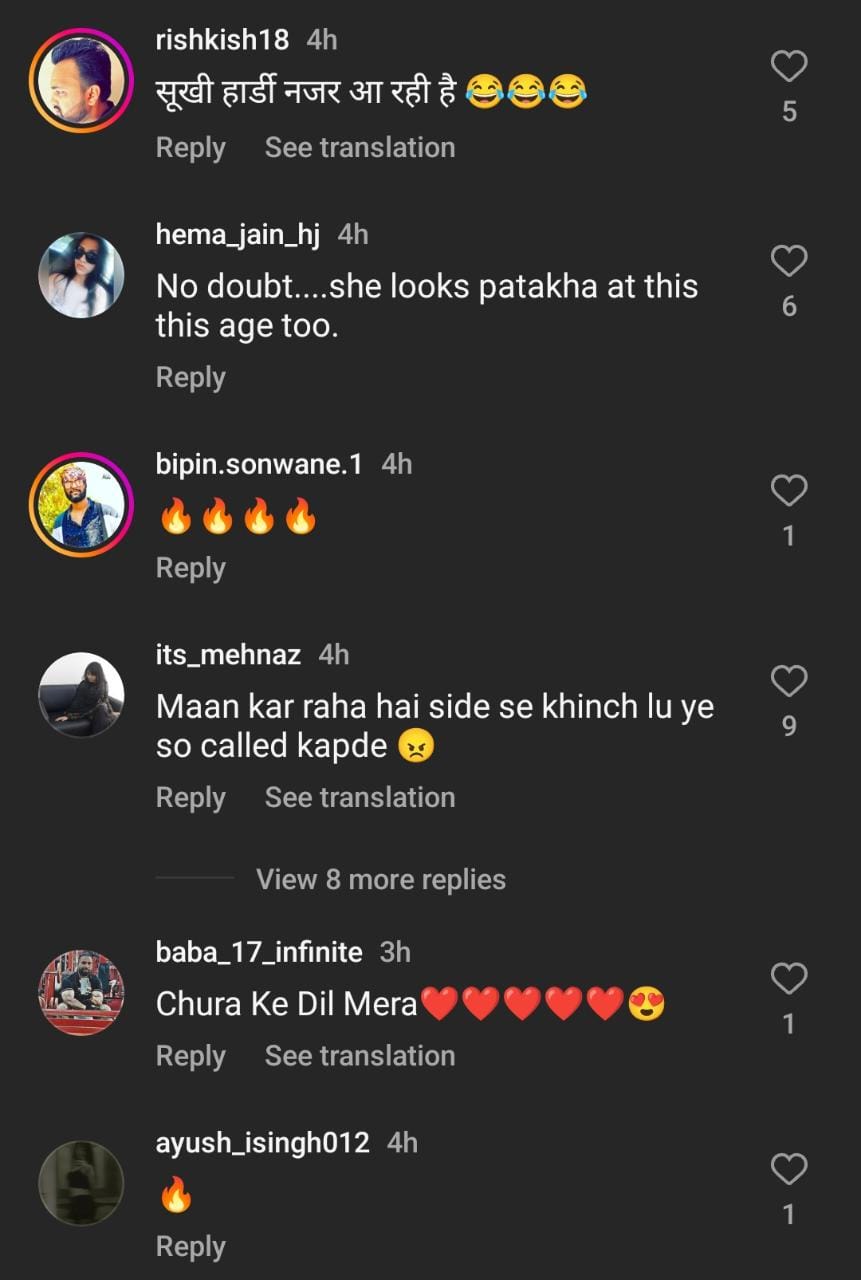Screen dimensions: 861x1280
Task: Reply to bipin.sonwane.1's comment
Action: (191, 567)
